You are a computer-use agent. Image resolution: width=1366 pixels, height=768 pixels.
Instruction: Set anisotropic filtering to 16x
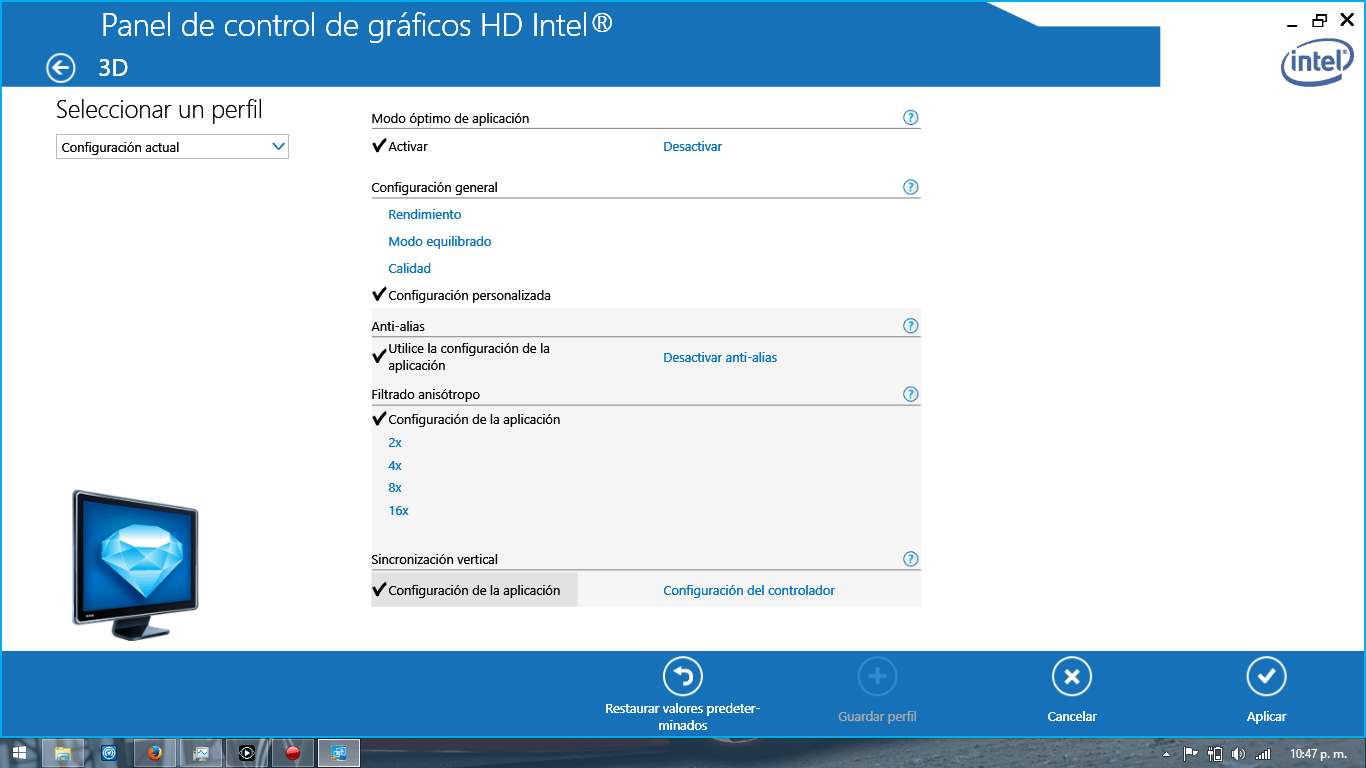pyautogui.click(x=398, y=511)
